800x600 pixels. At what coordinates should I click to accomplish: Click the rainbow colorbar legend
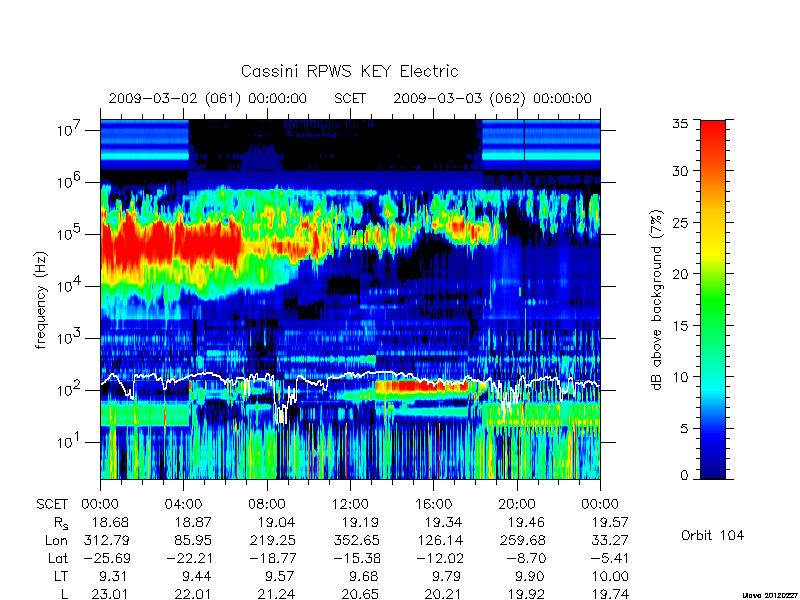[x=713, y=299]
